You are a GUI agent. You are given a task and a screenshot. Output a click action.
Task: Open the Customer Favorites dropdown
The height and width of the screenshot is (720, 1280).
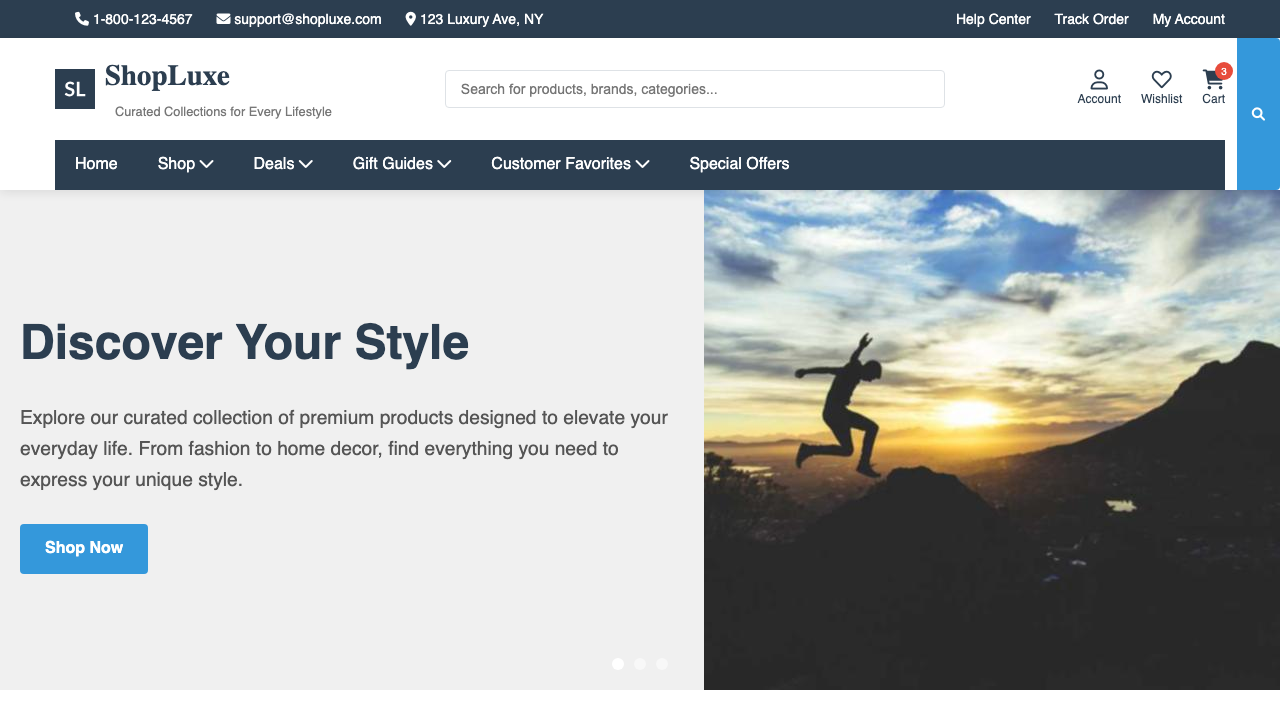point(570,163)
